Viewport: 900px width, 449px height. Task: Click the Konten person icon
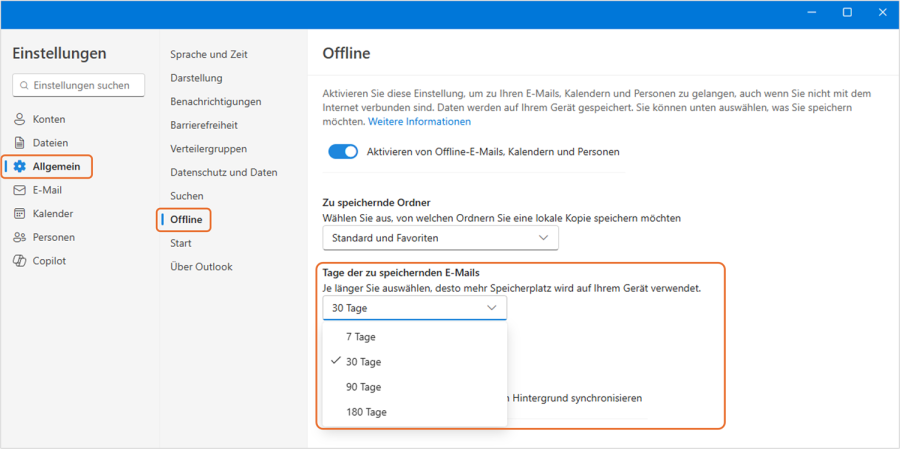coord(20,119)
